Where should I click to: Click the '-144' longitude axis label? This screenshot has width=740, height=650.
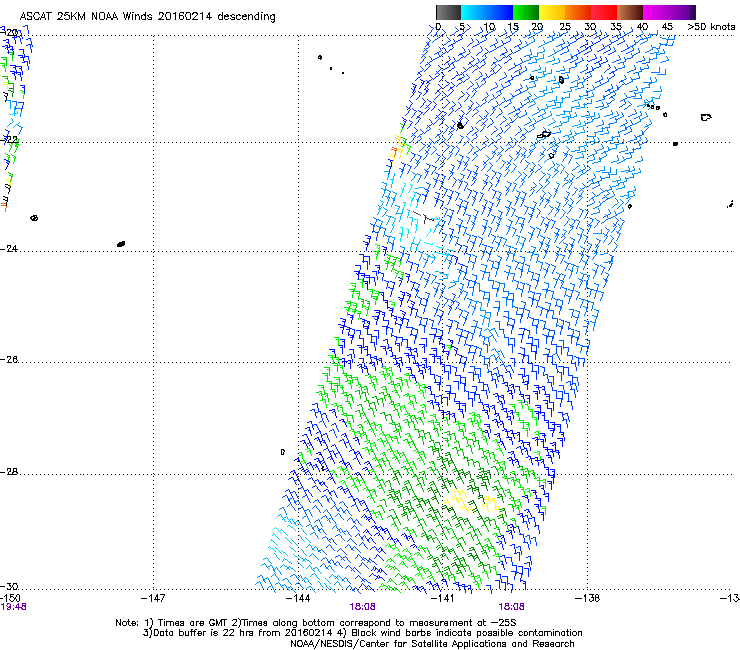coord(298,598)
